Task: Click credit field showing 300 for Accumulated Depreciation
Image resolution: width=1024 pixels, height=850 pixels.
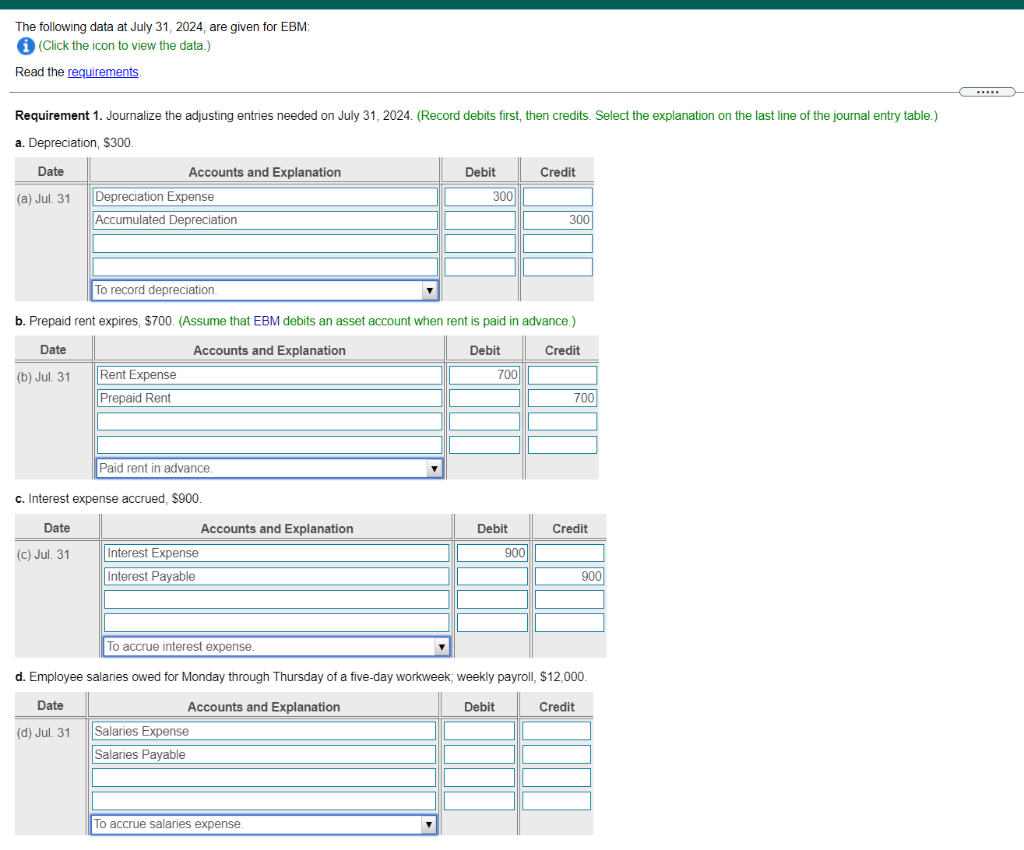Action: (558, 220)
